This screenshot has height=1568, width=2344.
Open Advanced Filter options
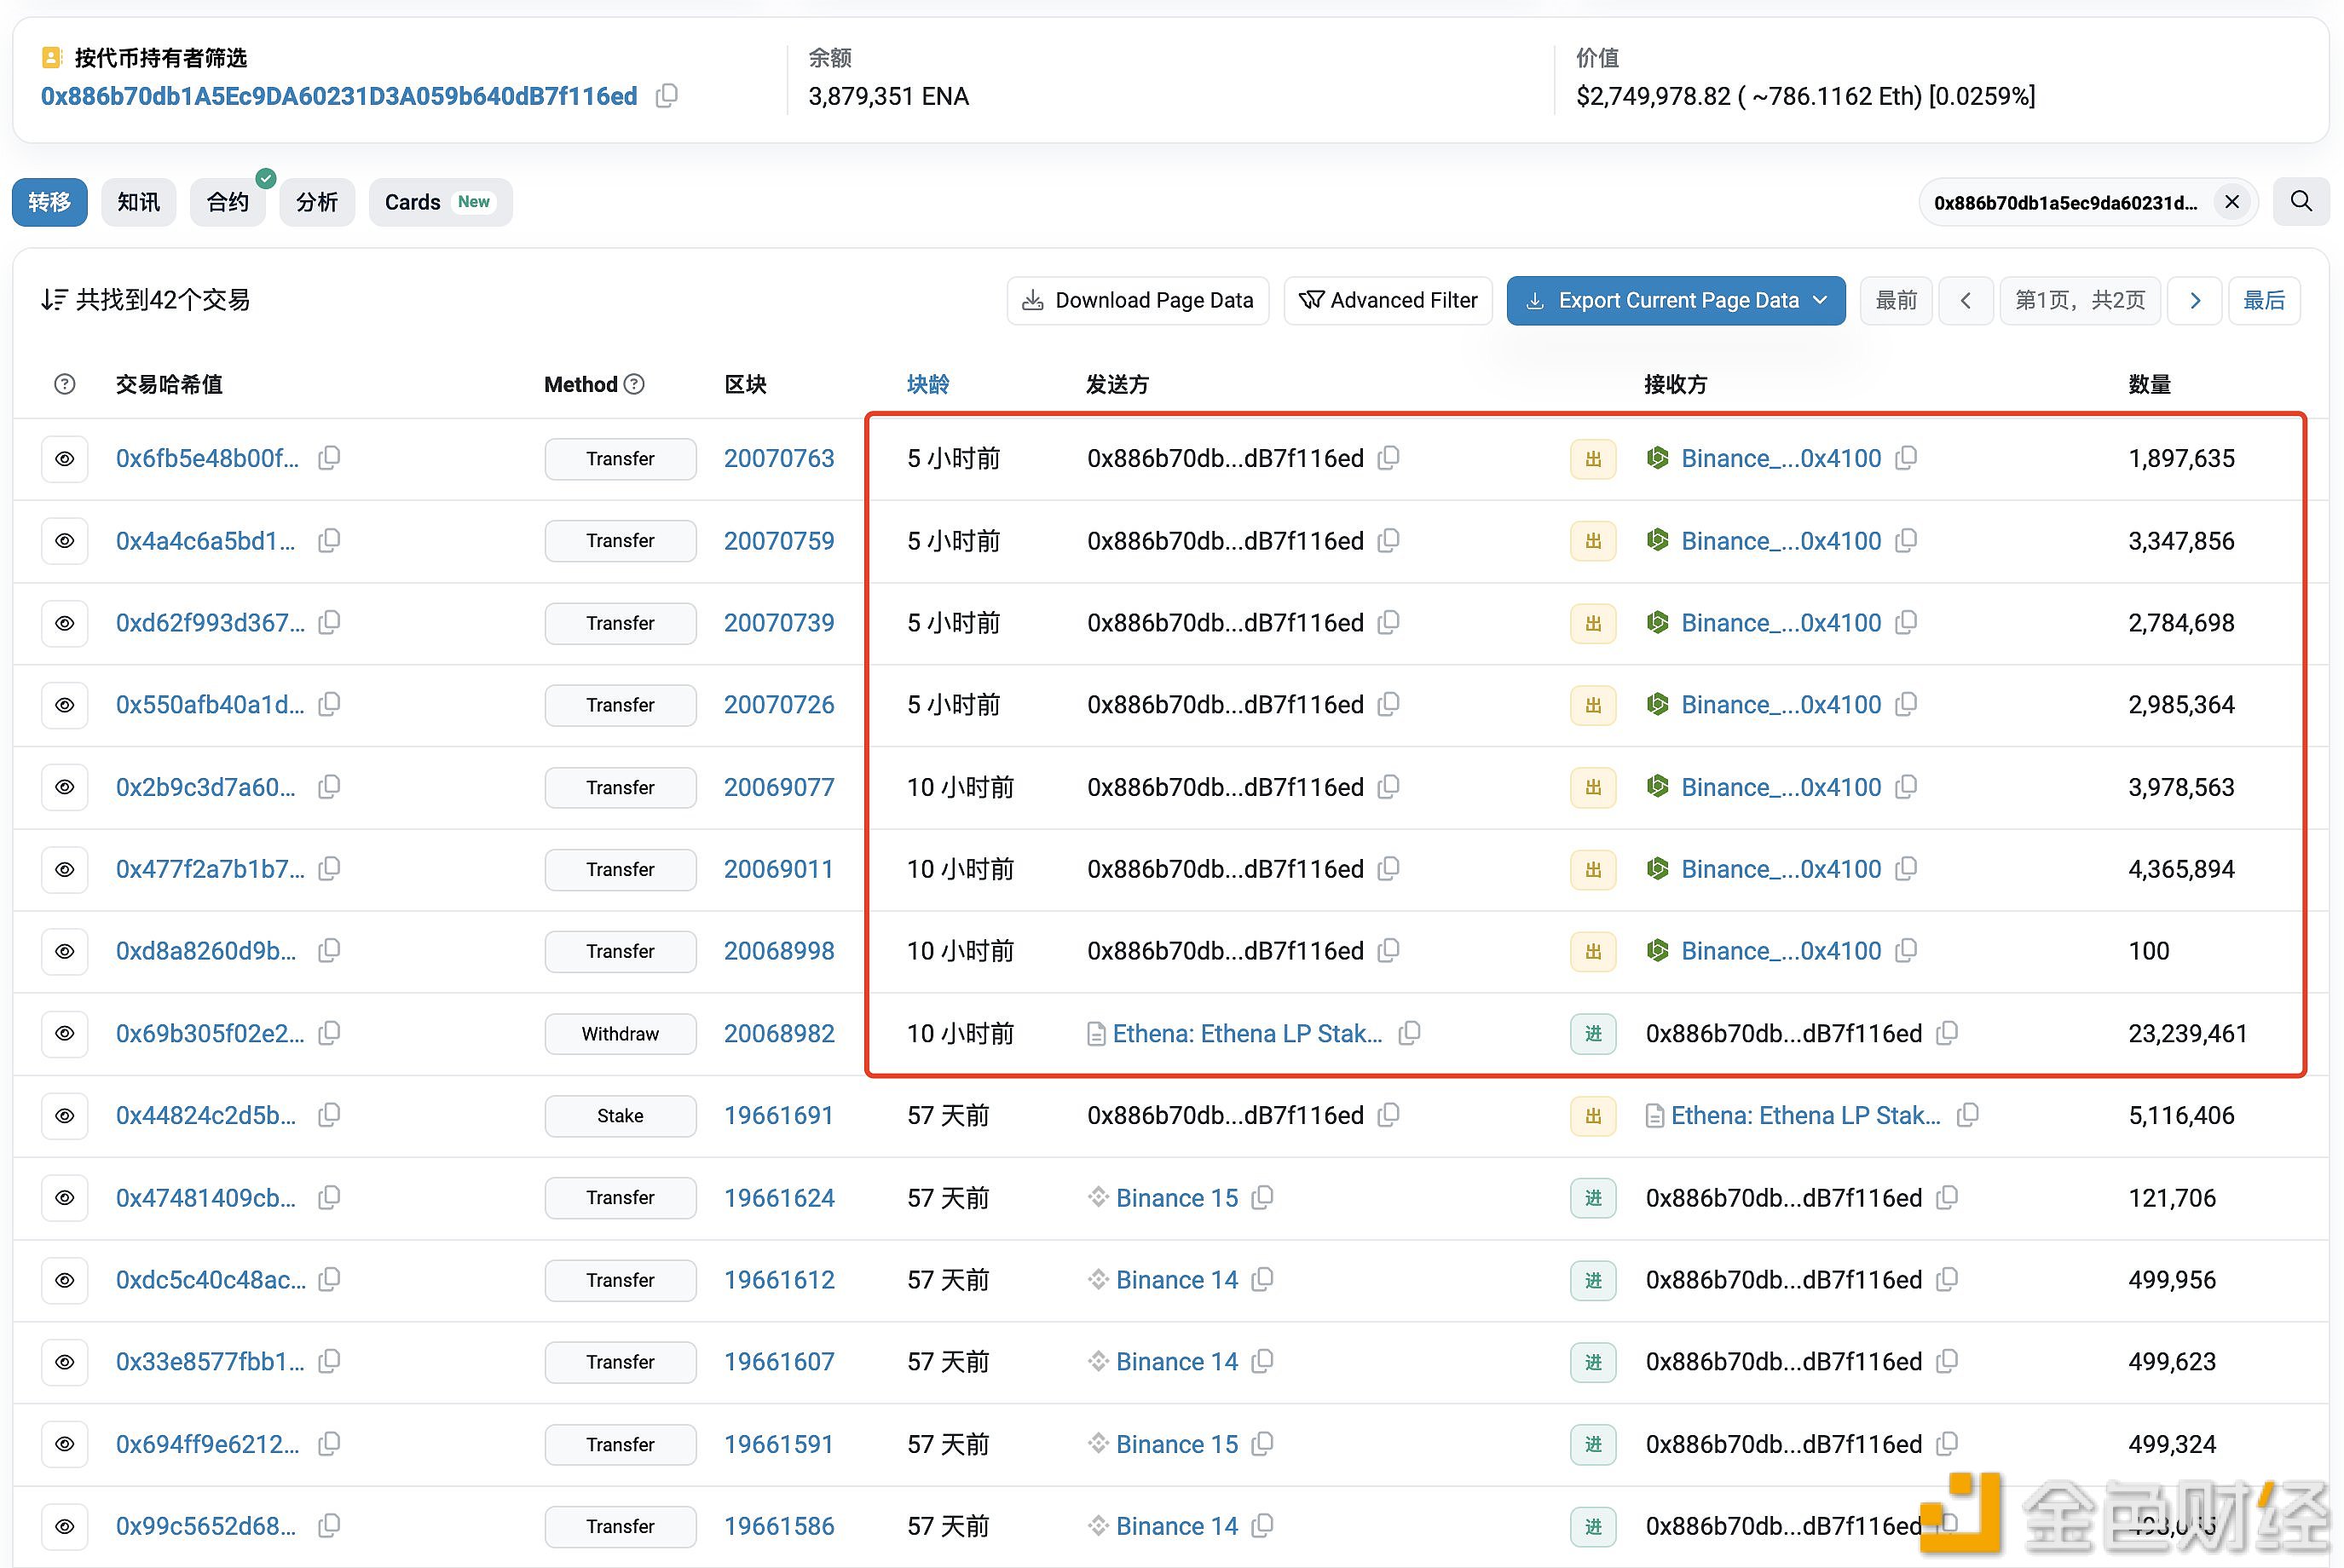[1388, 300]
